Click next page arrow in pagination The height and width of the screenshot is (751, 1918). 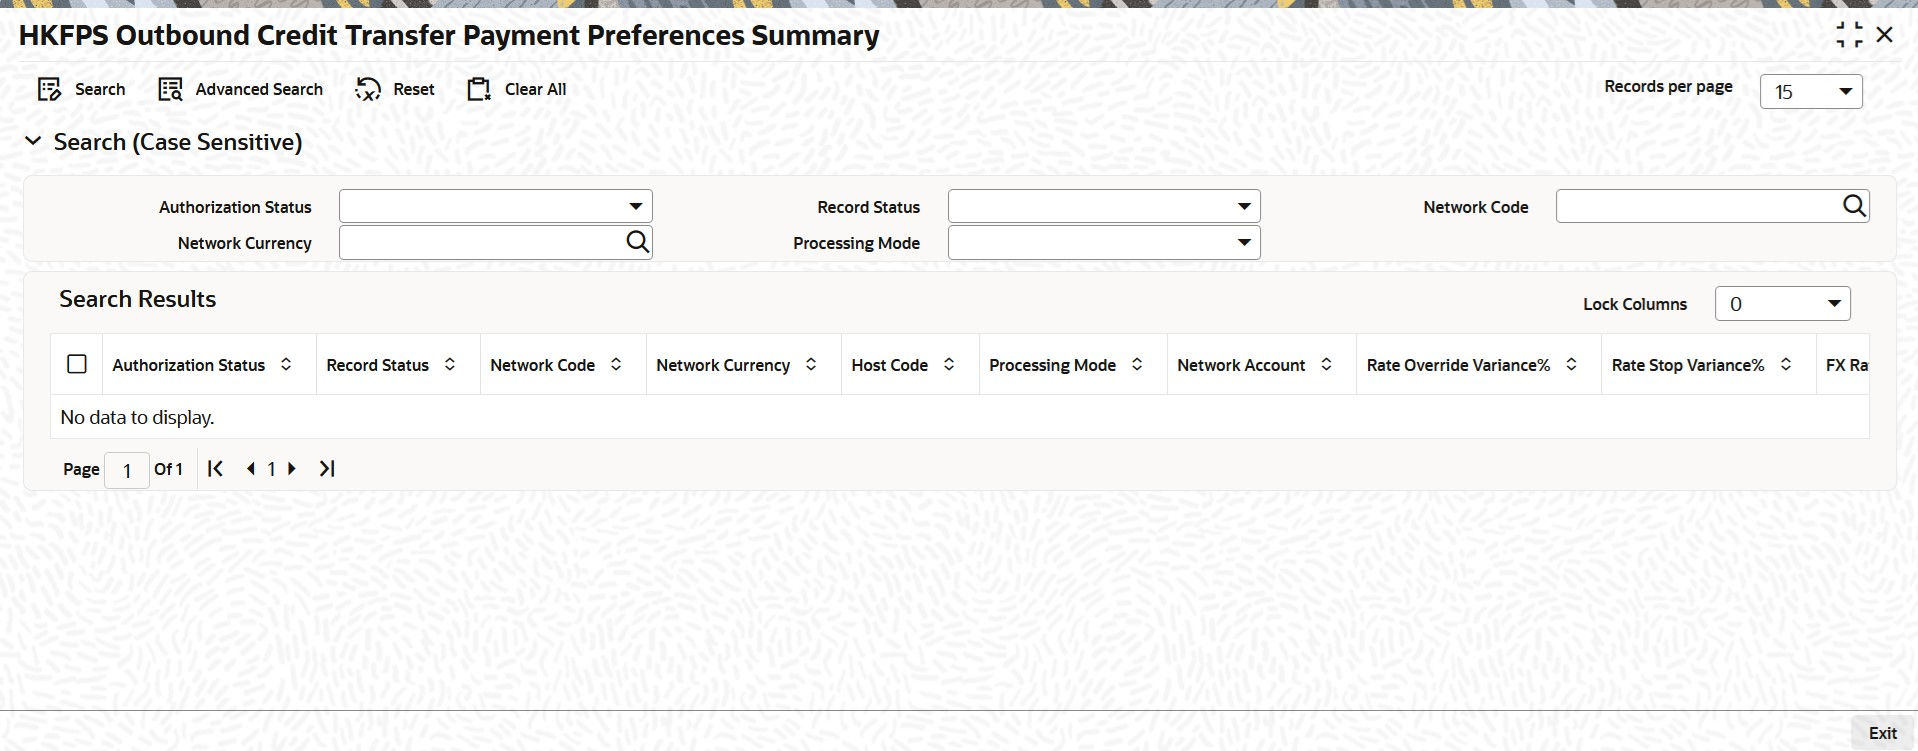pyautogui.click(x=292, y=468)
